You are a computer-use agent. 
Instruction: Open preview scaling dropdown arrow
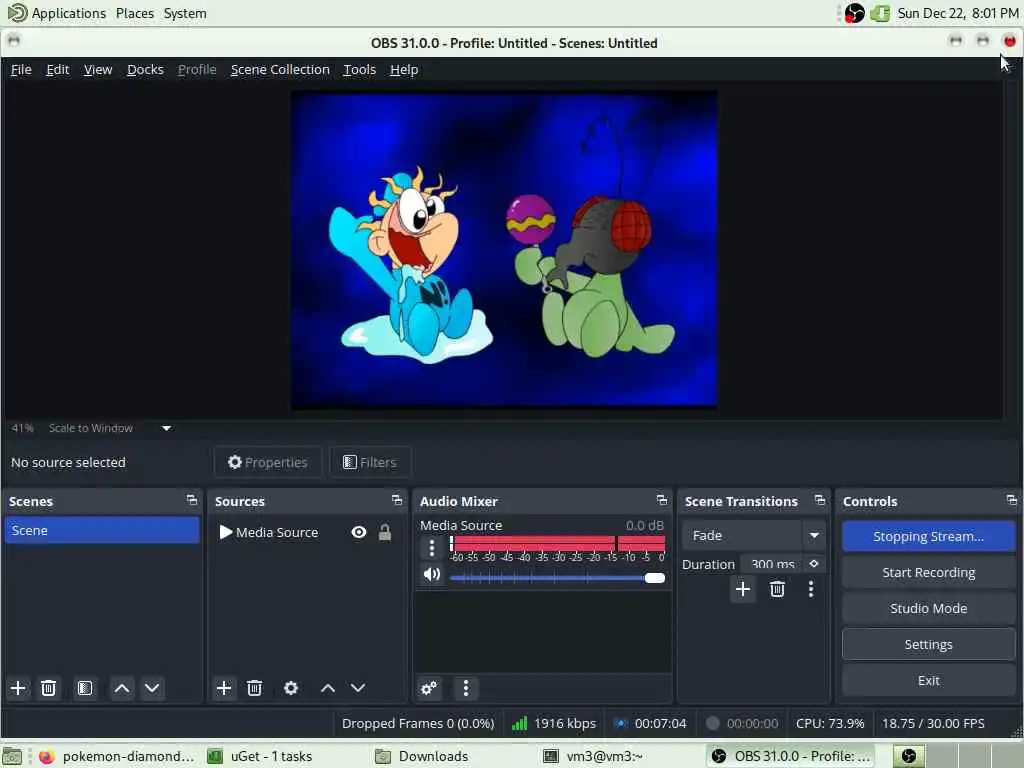[x=167, y=428]
